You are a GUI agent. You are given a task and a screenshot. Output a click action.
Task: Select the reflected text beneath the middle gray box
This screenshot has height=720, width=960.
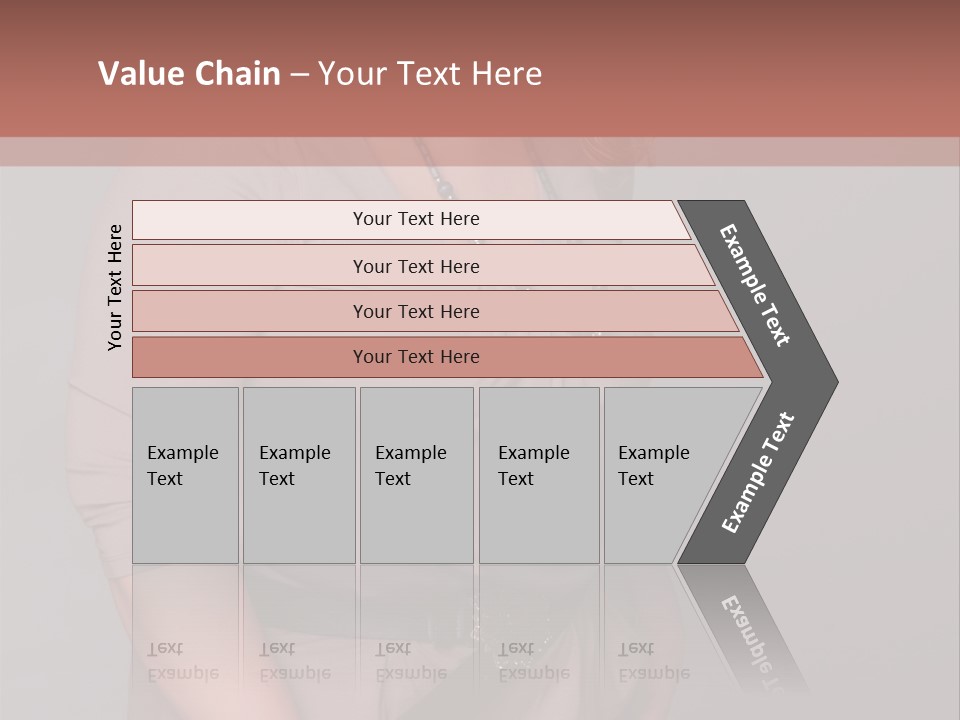411,661
